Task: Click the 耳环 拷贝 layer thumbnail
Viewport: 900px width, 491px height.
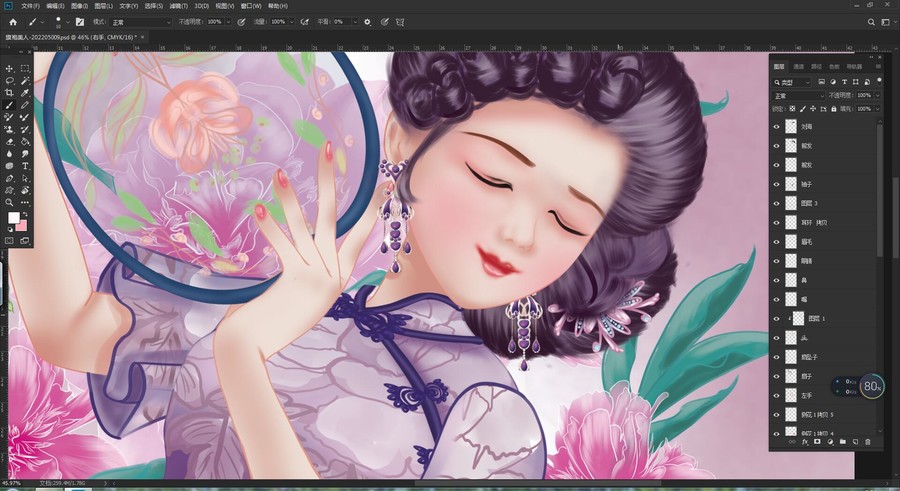Action: [x=791, y=222]
